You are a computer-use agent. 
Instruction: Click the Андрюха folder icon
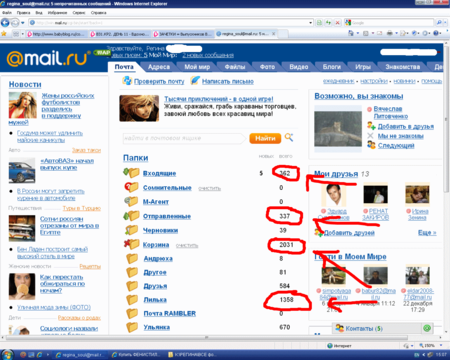coord(132,258)
